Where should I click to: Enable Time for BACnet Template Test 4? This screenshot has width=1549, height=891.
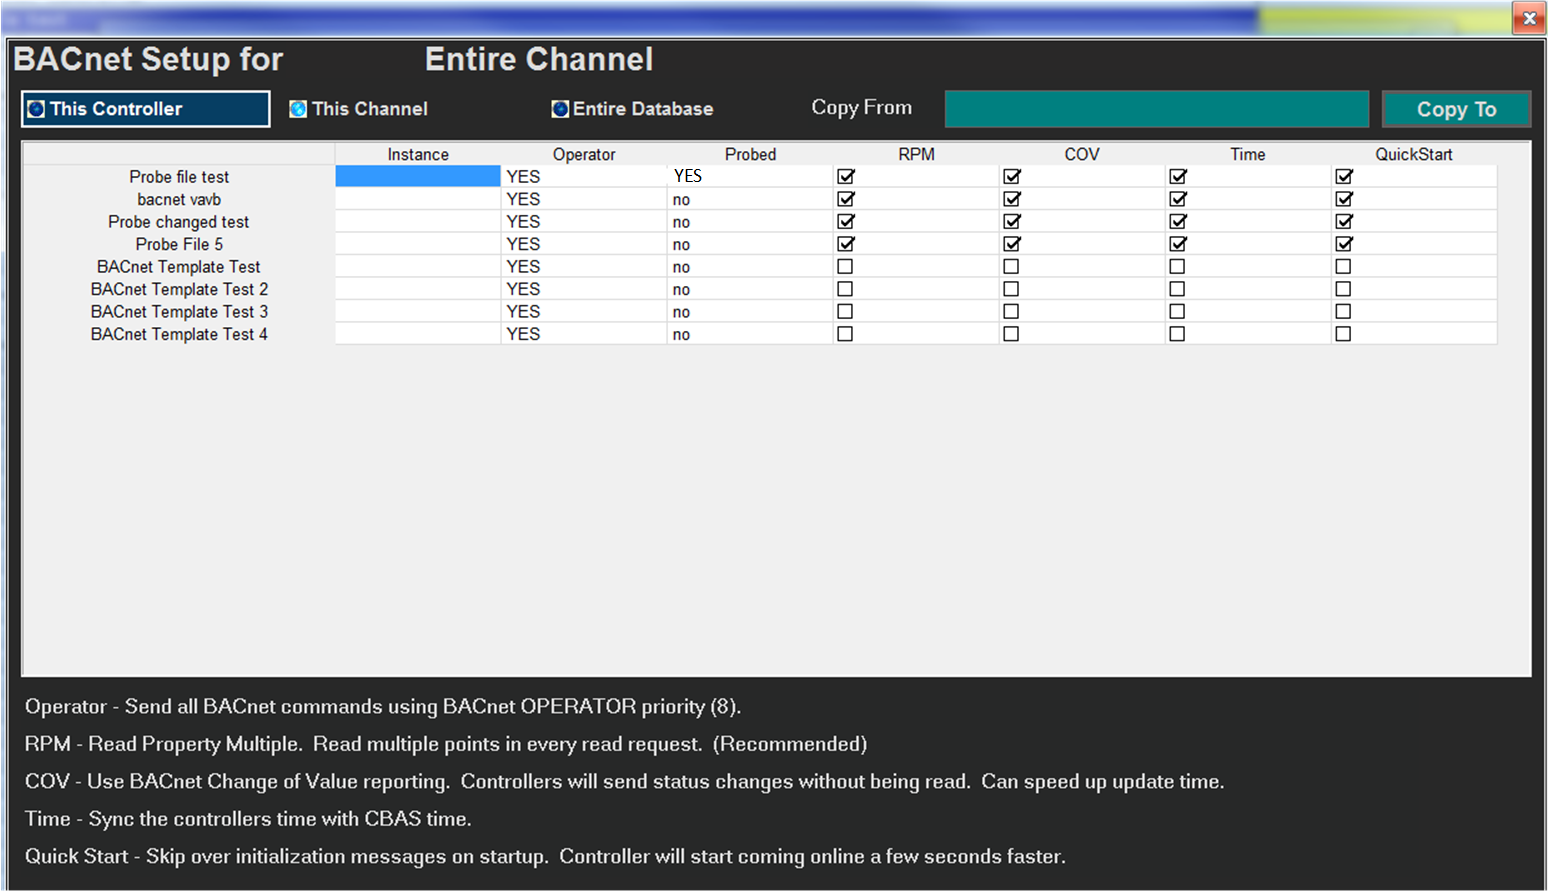pos(1177,334)
